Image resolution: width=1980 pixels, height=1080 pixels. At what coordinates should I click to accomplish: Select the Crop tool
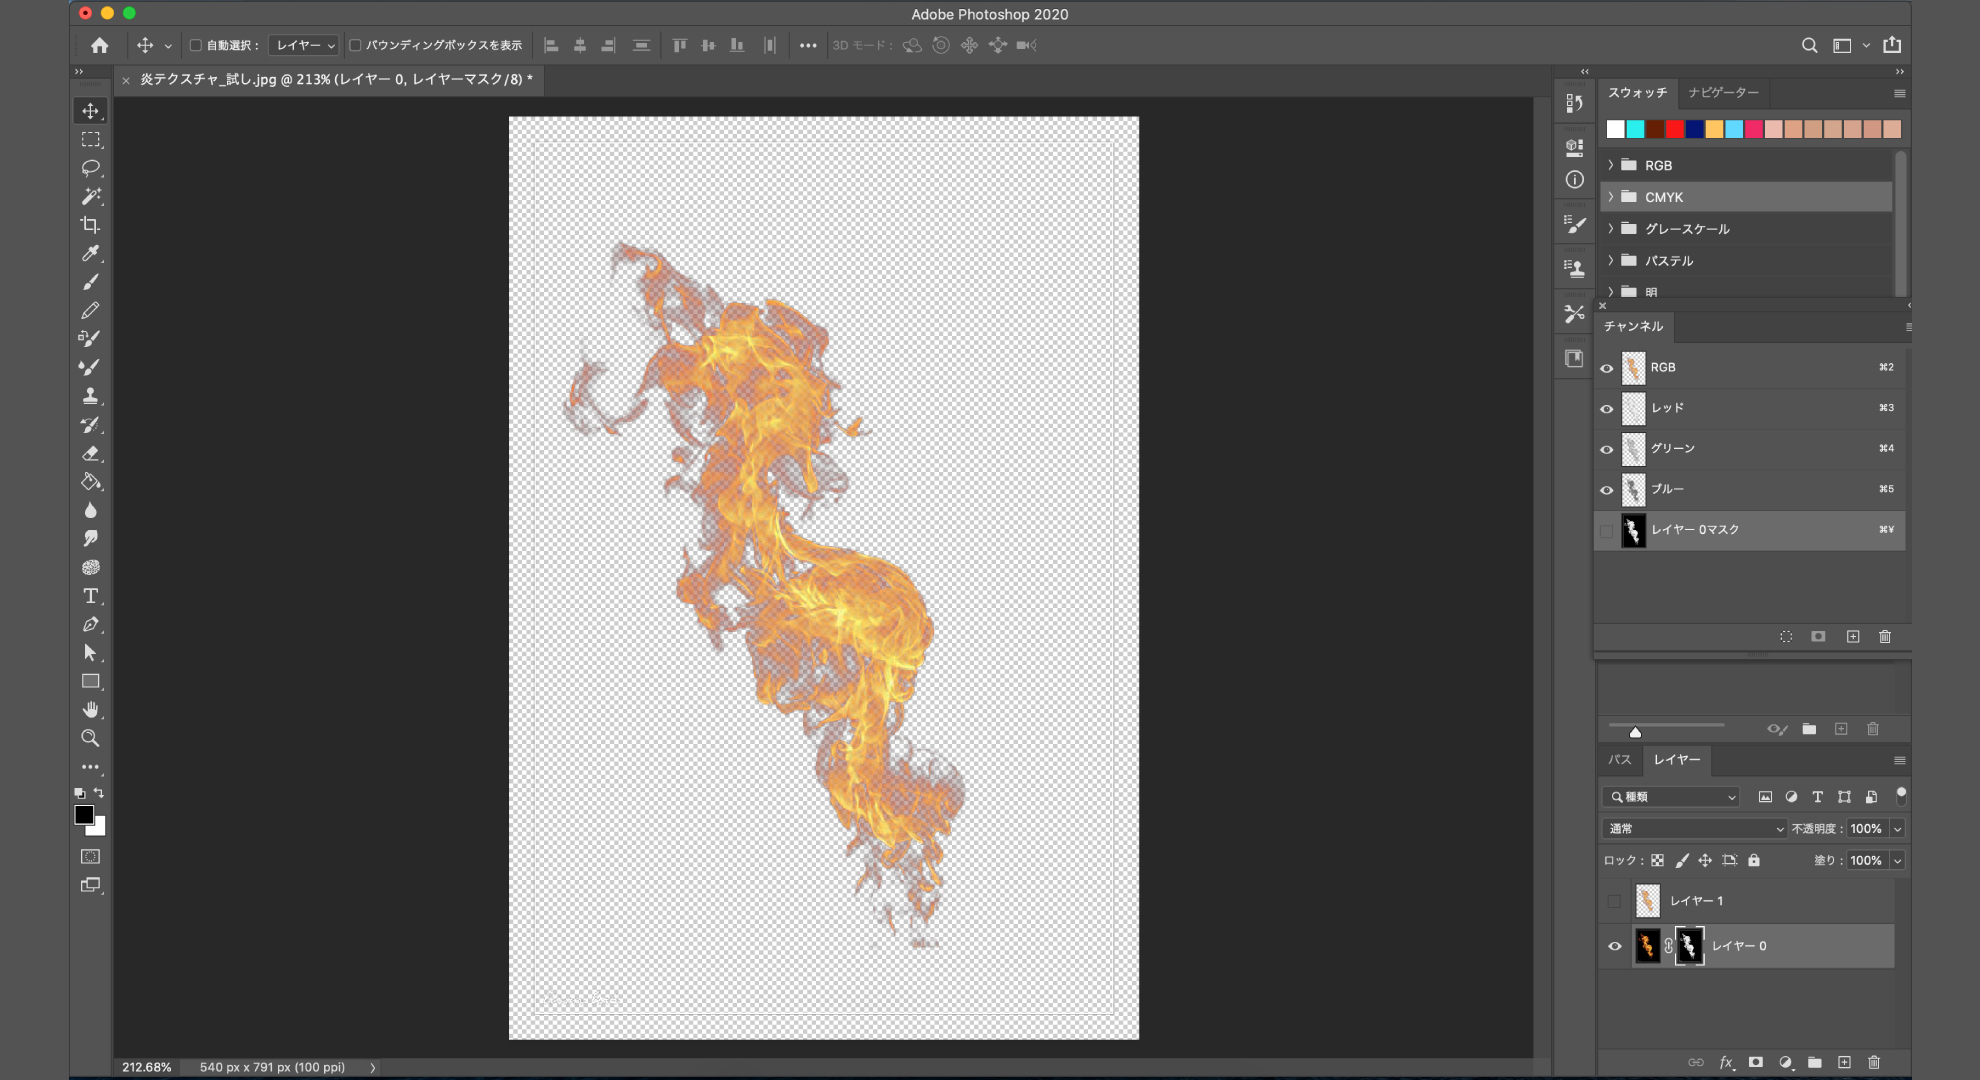[90, 225]
